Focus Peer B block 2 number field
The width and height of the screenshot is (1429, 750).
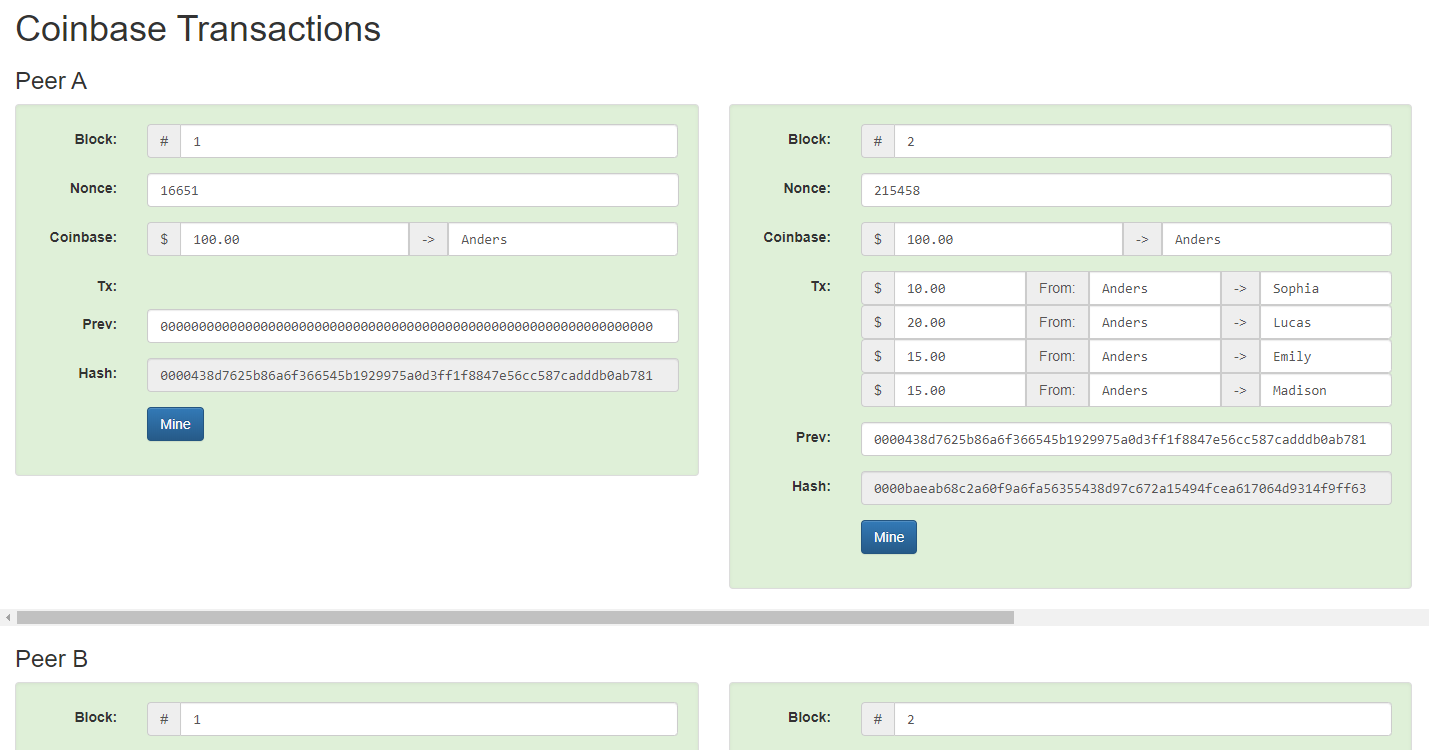(1143, 719)
